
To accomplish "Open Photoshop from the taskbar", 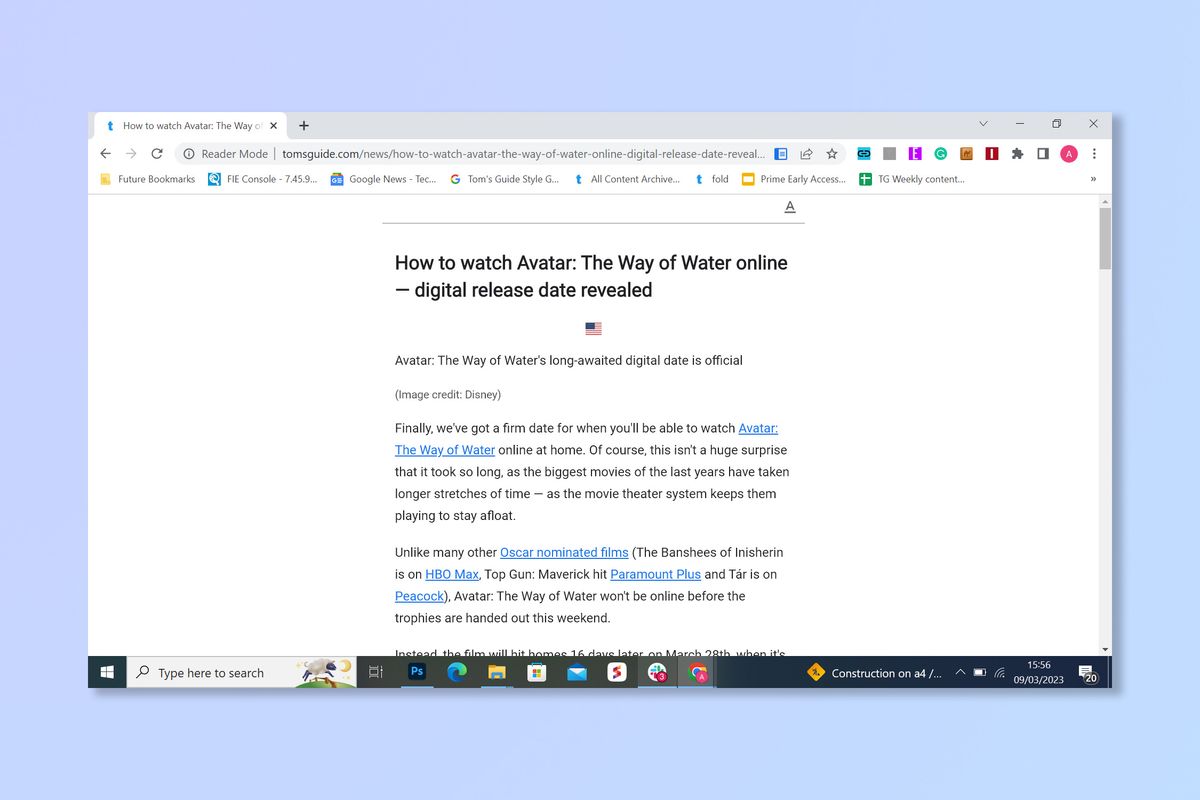I will pos(416,672).
